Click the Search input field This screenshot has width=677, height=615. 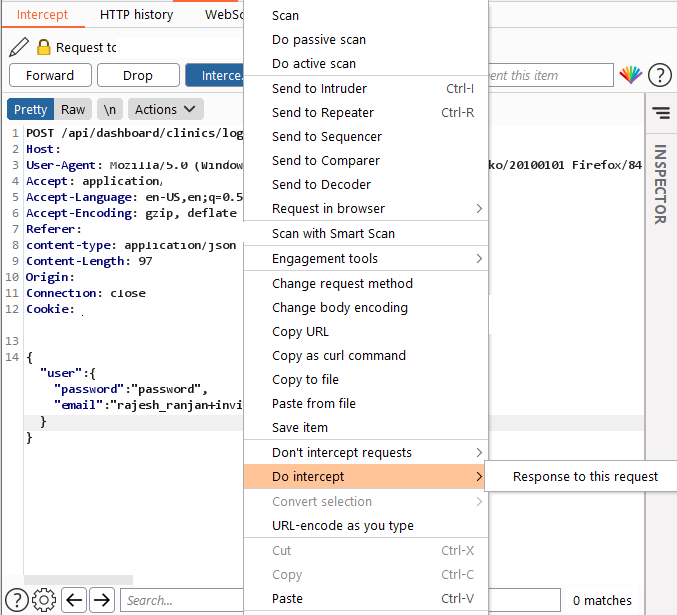click(x=182, y=600)
